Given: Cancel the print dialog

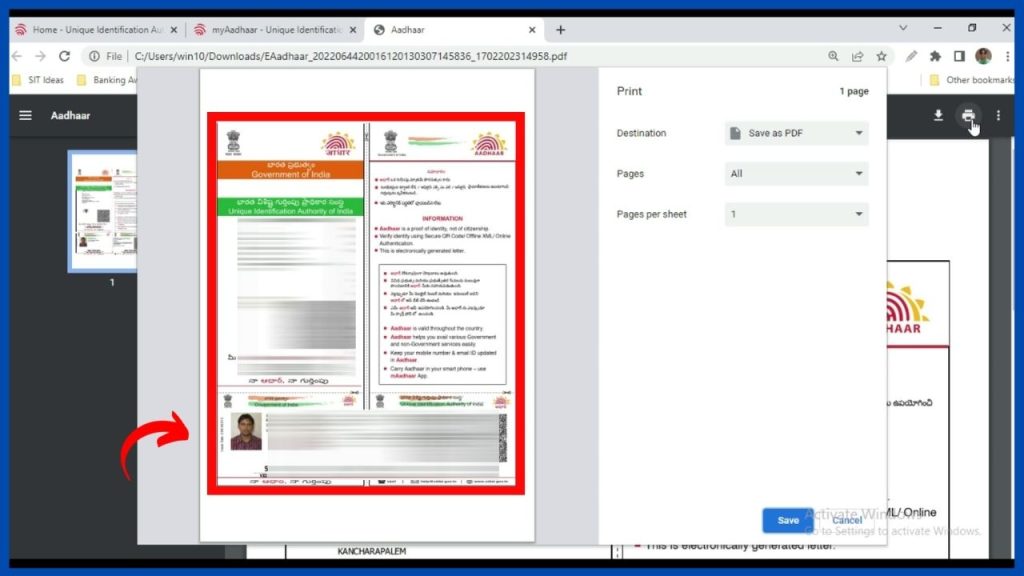Looking at the screenshot, I should (x=847, y=520).
